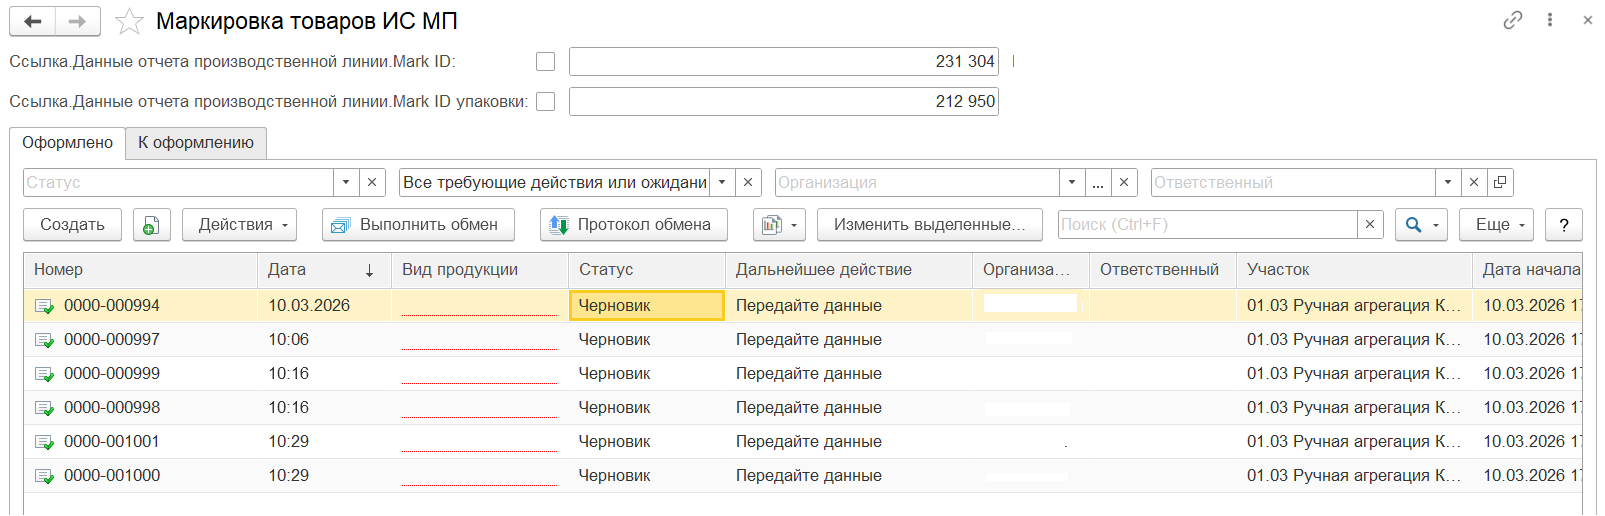The image size is (1605, 516).
Task: Expand the Статус filter dropdown
Action: point(346,182)
